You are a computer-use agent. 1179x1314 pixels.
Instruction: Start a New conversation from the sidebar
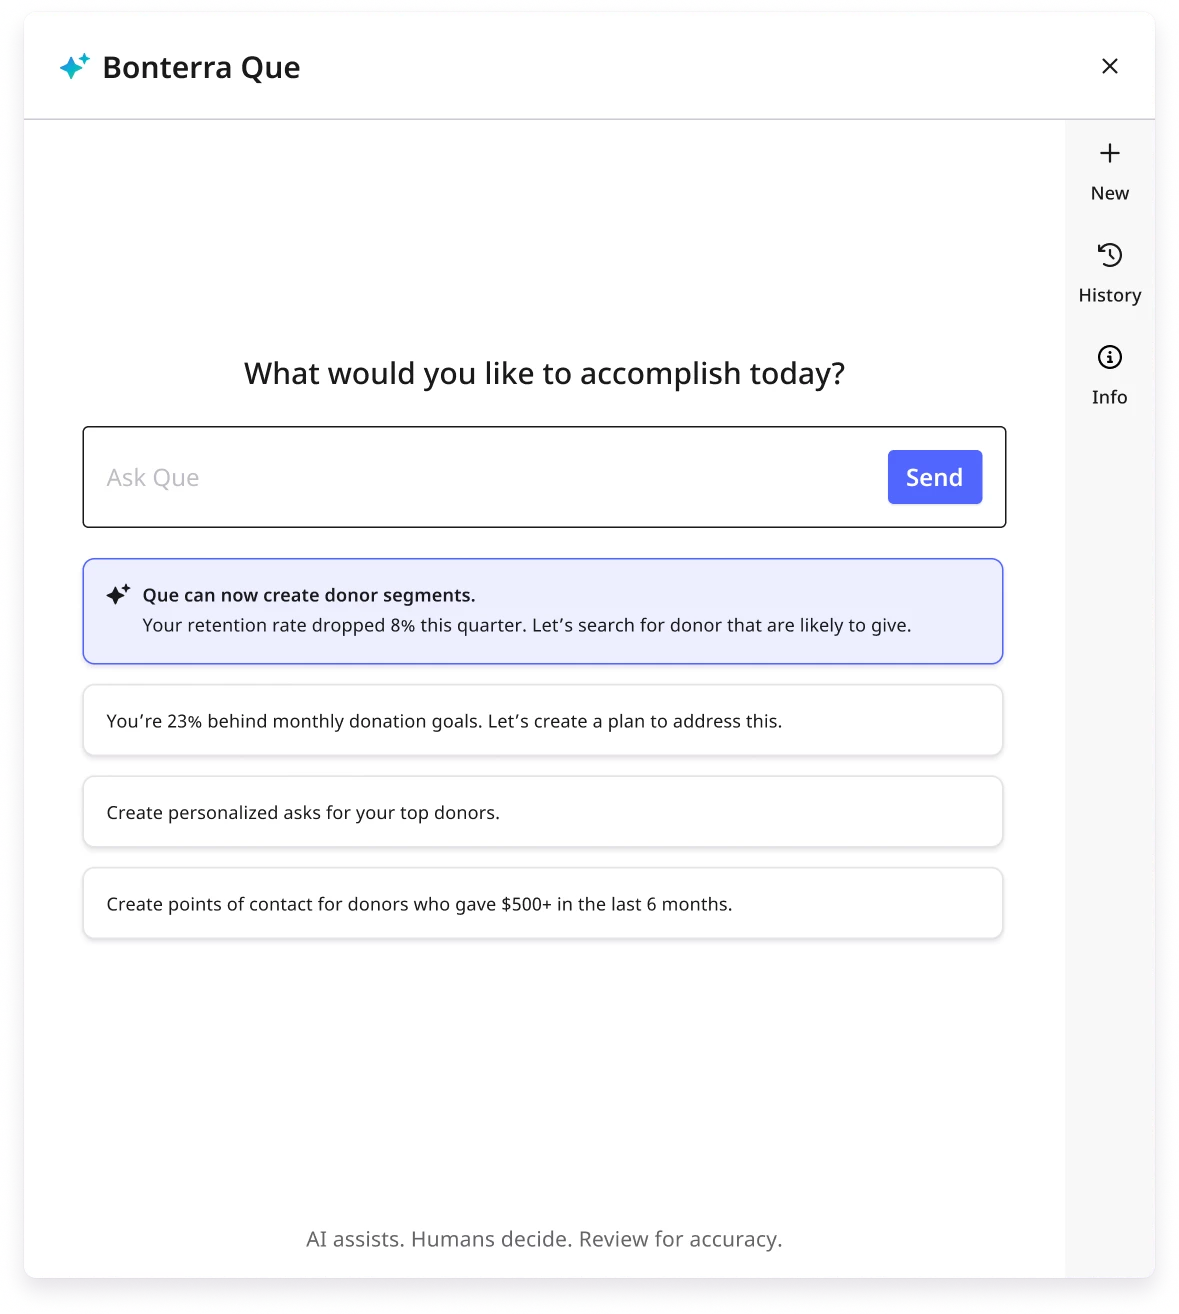(x=1109, y=192)
